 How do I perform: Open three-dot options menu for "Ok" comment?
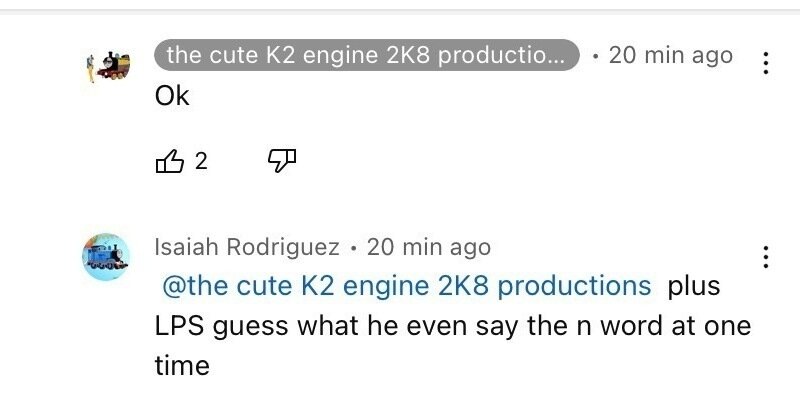click(x=765, y=63)
